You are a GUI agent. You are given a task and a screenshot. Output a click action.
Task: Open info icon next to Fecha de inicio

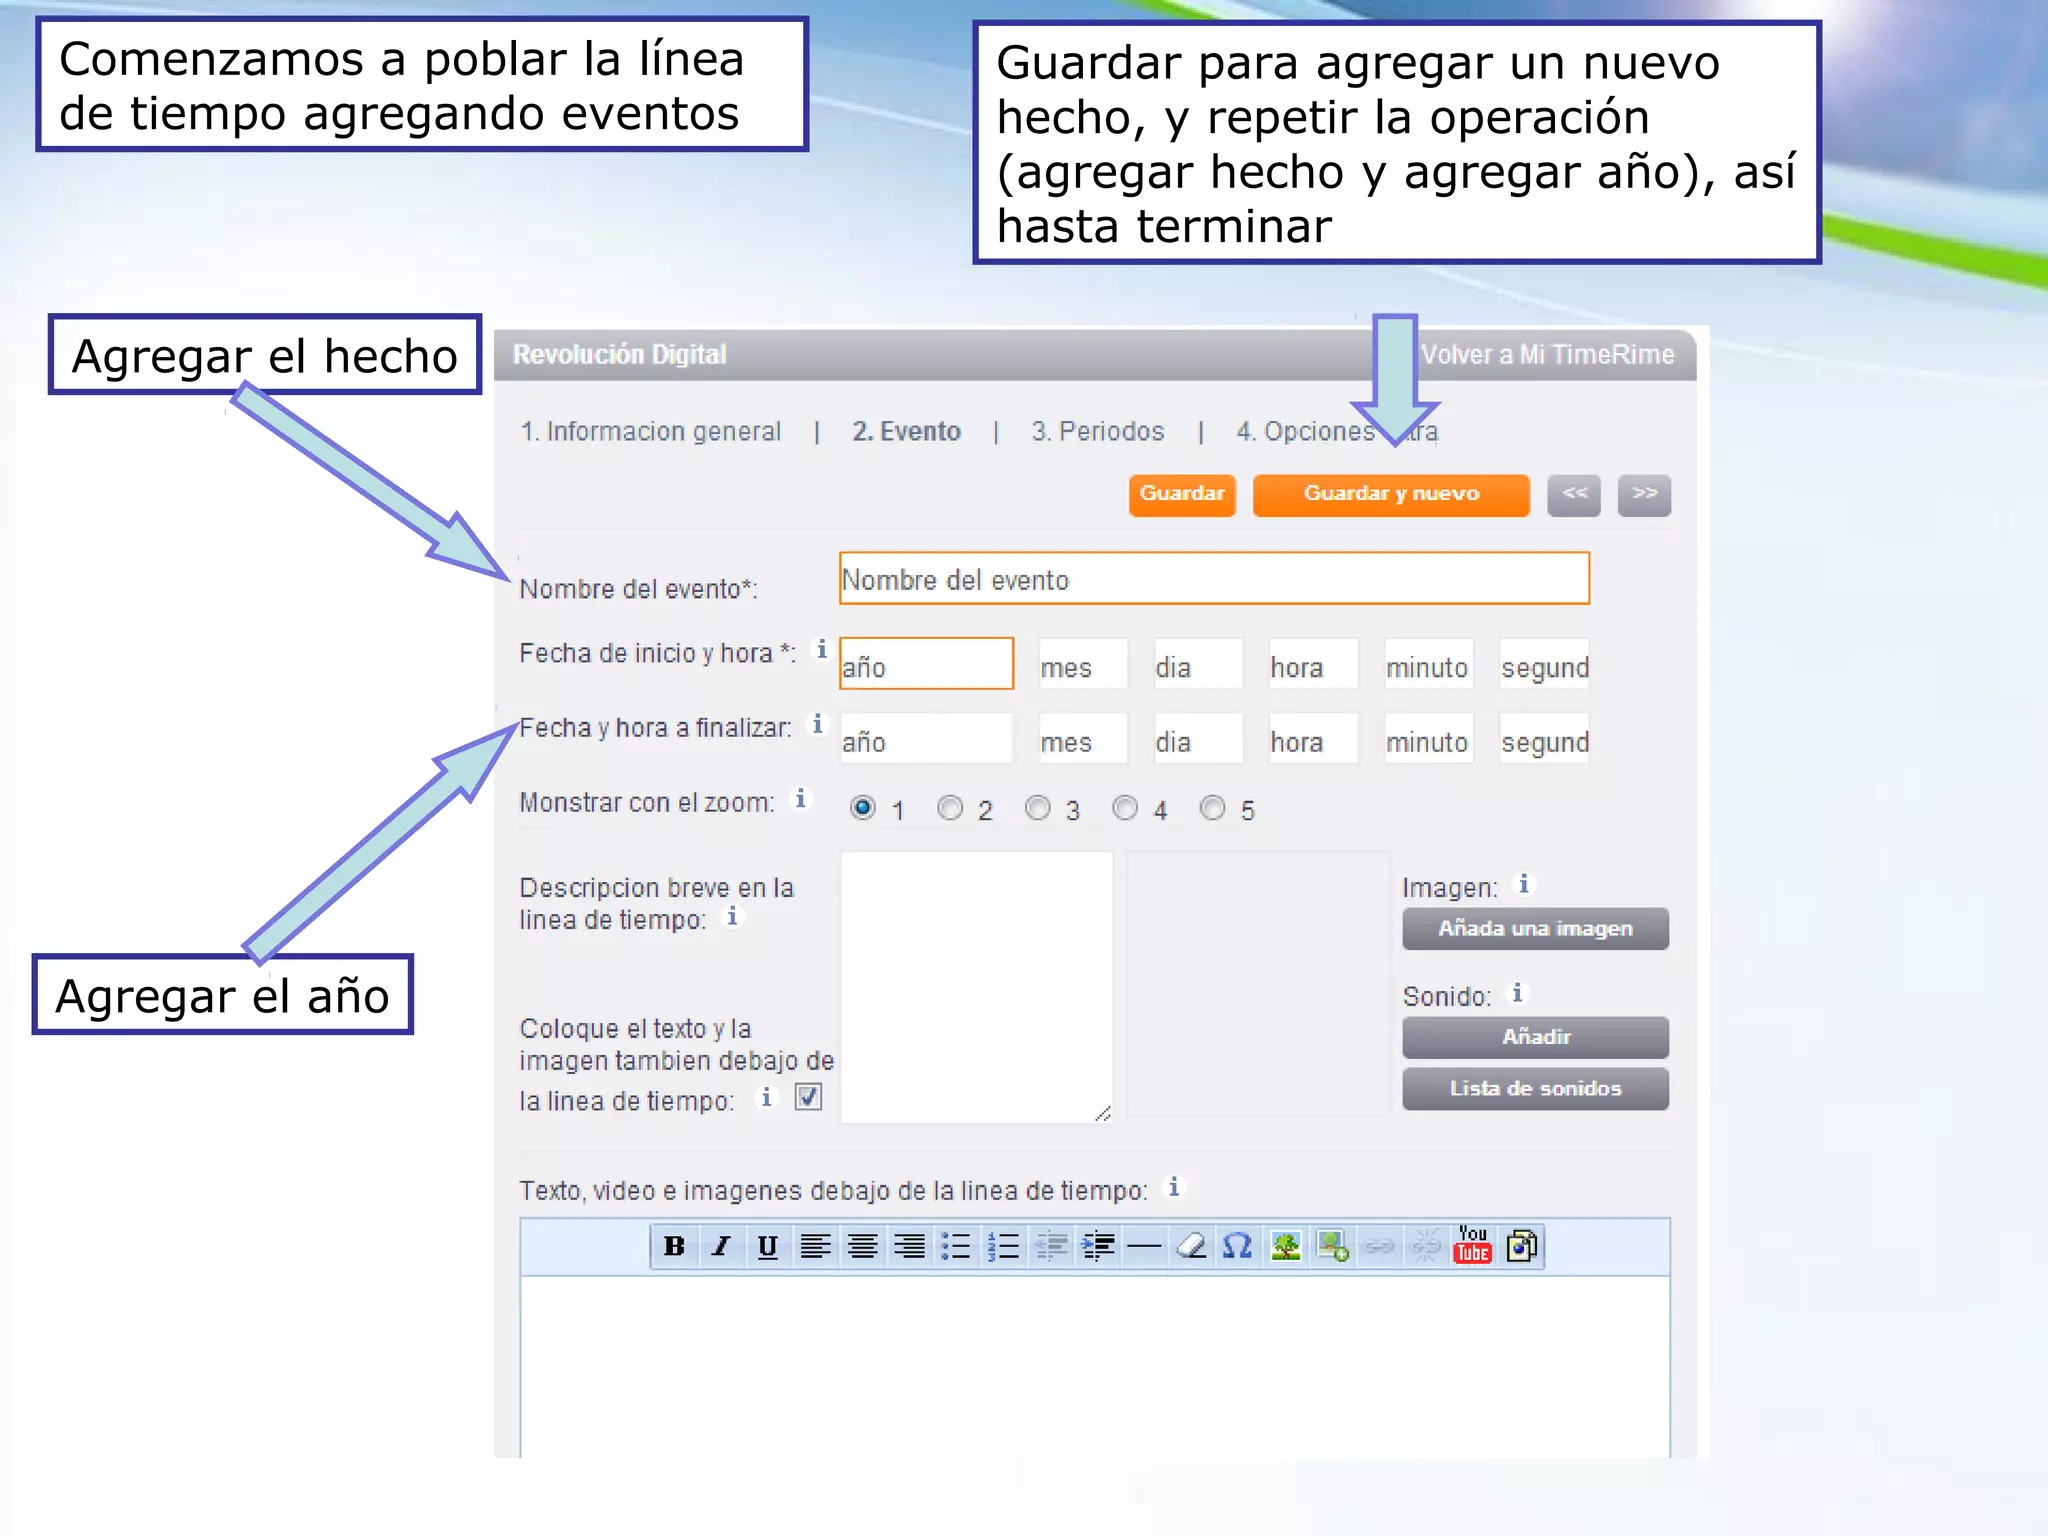tap(822, 650)
